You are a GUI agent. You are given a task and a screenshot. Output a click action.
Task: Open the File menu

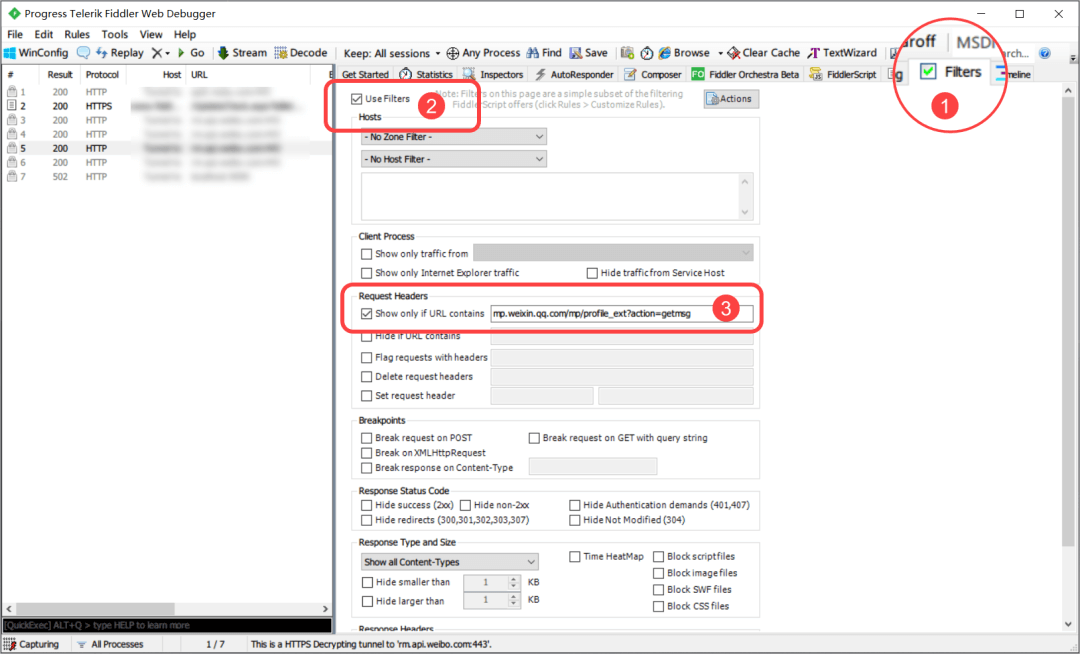pyautogui.click(x=14, y=34)
